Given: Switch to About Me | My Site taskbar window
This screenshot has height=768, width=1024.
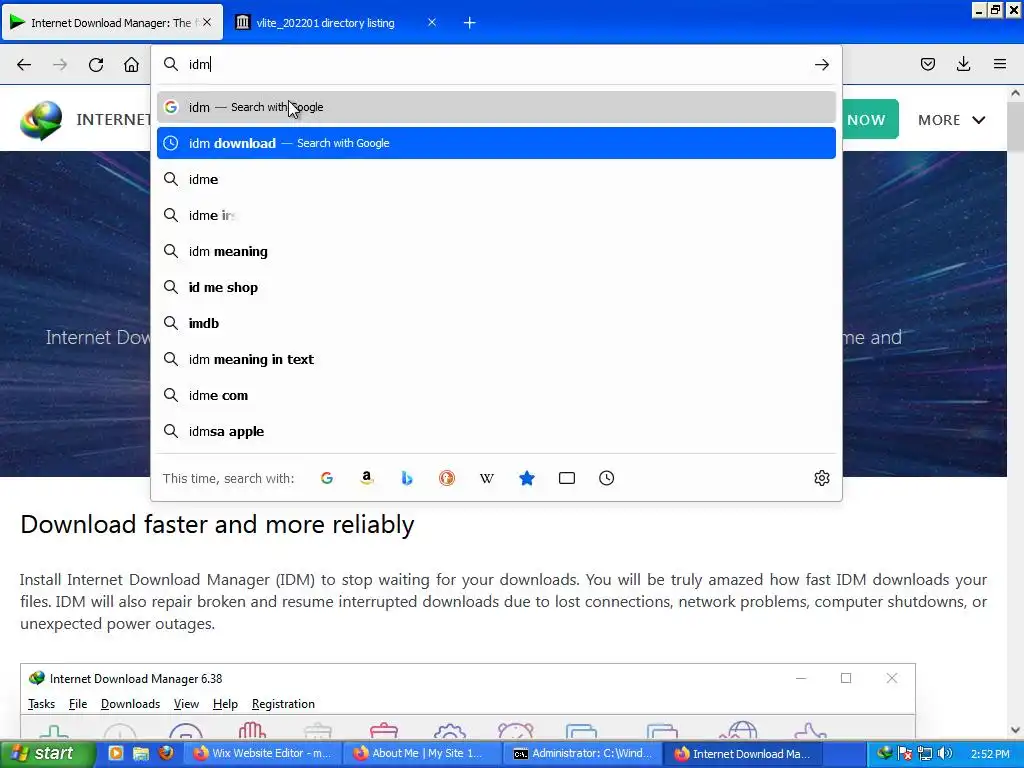Looking at the screenshot, I should [x=423, y=754].
